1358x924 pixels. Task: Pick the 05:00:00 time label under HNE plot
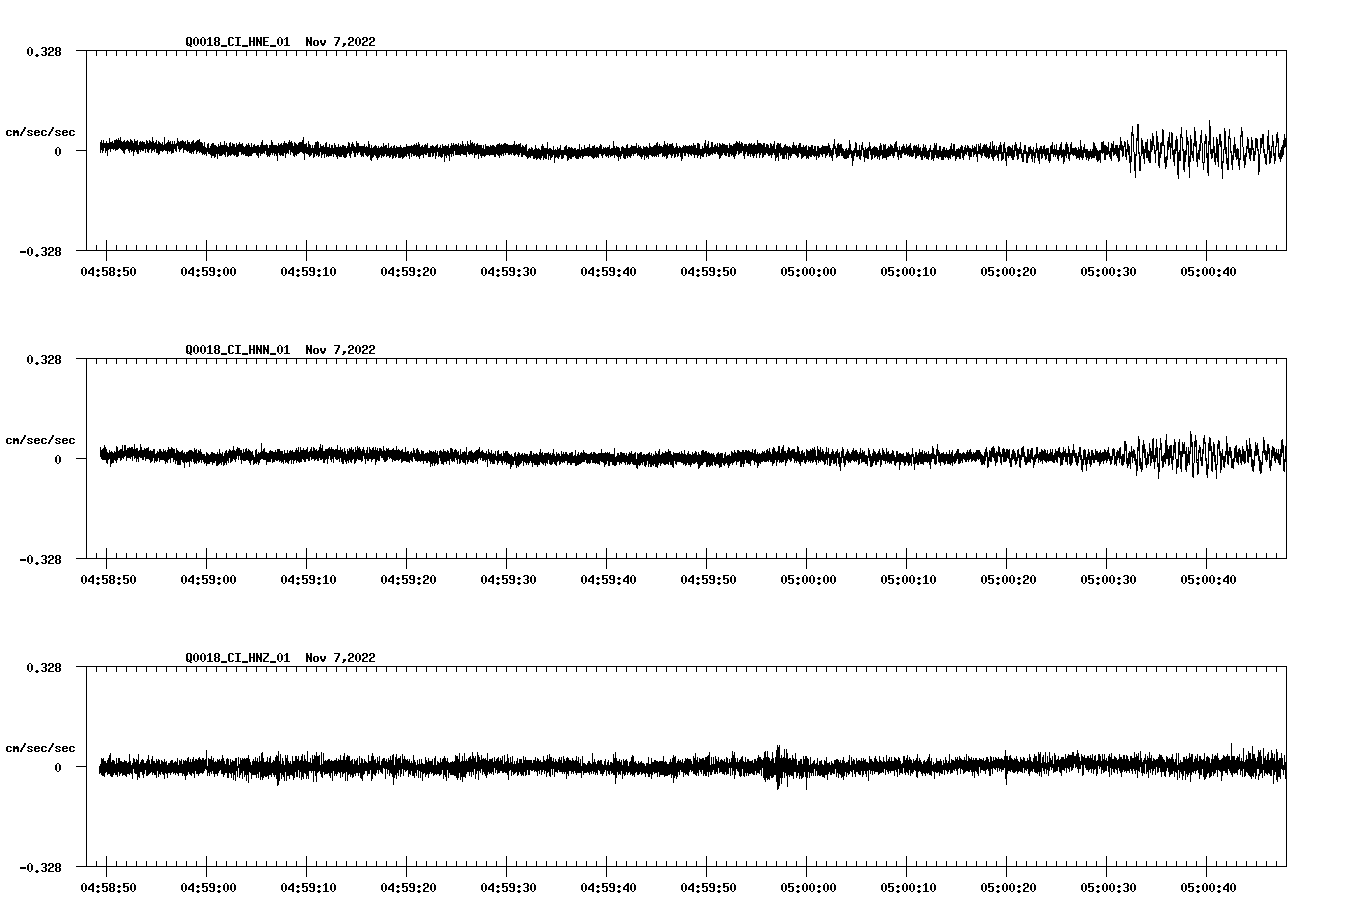pos(809,272)
